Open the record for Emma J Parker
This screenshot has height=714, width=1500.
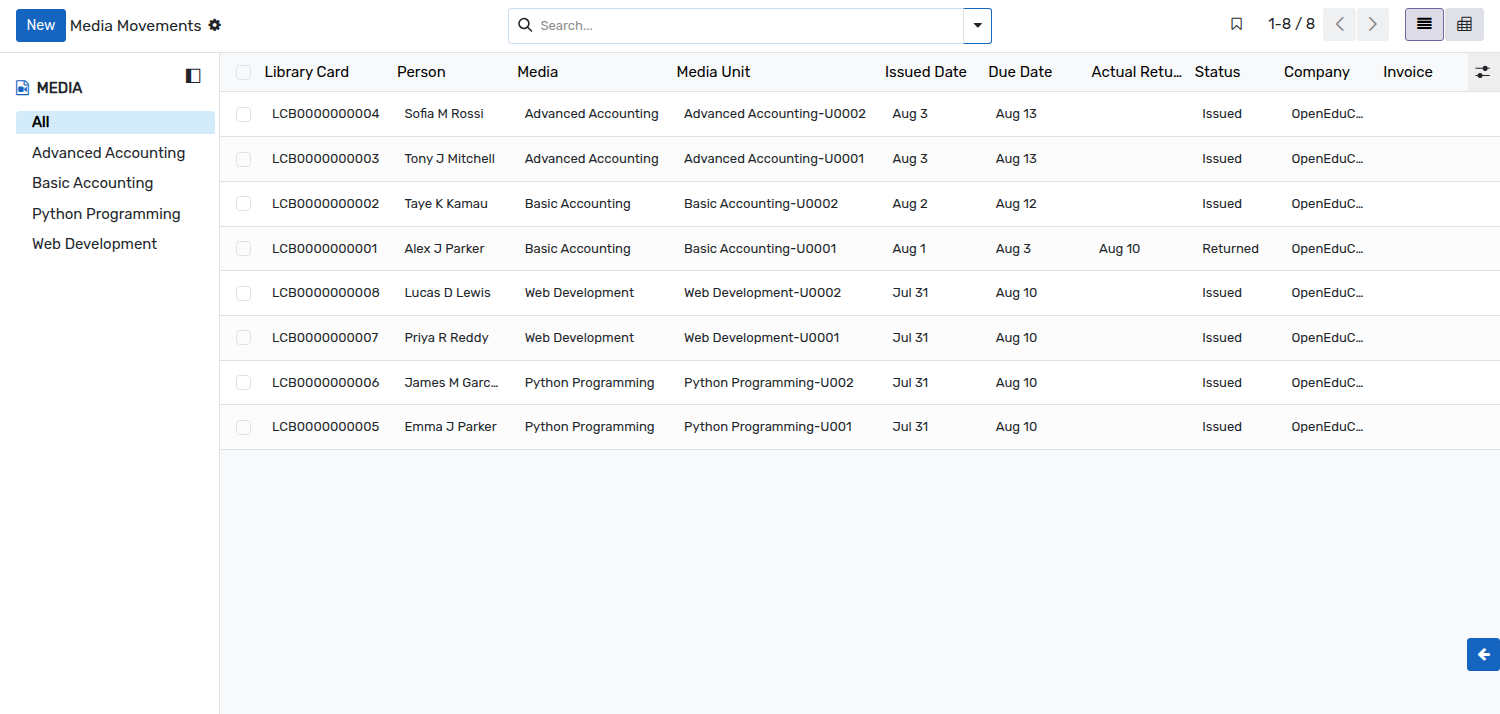(x=450, y=427)
